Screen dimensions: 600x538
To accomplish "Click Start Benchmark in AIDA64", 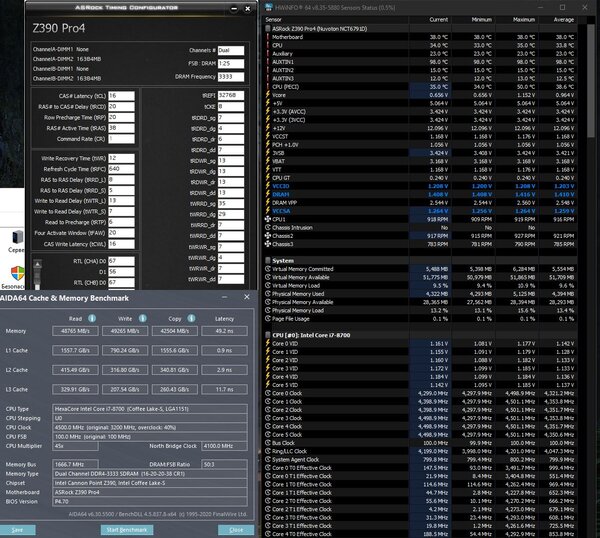I will click(x=127, y=530).
